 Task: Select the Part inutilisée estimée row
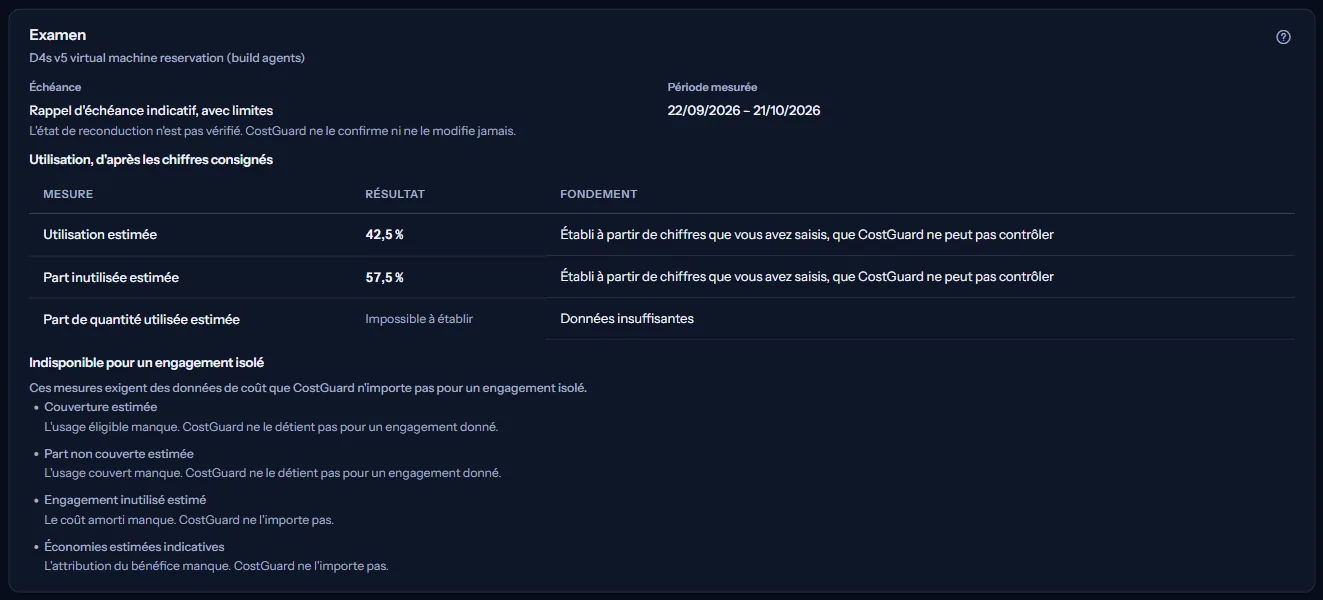tap(661, 277)
